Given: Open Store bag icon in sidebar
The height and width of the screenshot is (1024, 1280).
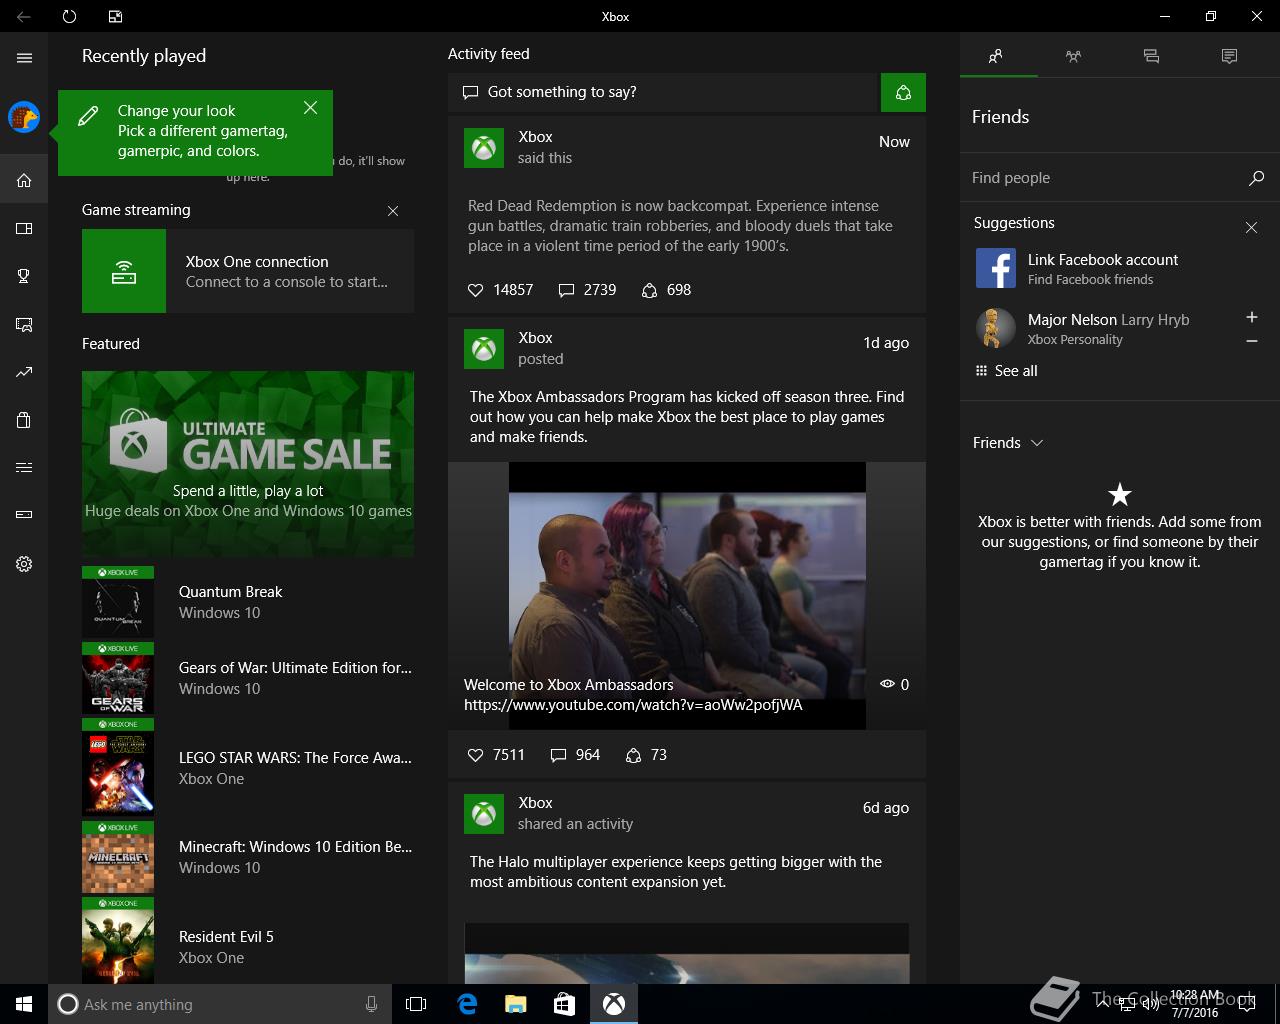Looking at the screenshot, I should pyautogui.click(x=24, y=420).
